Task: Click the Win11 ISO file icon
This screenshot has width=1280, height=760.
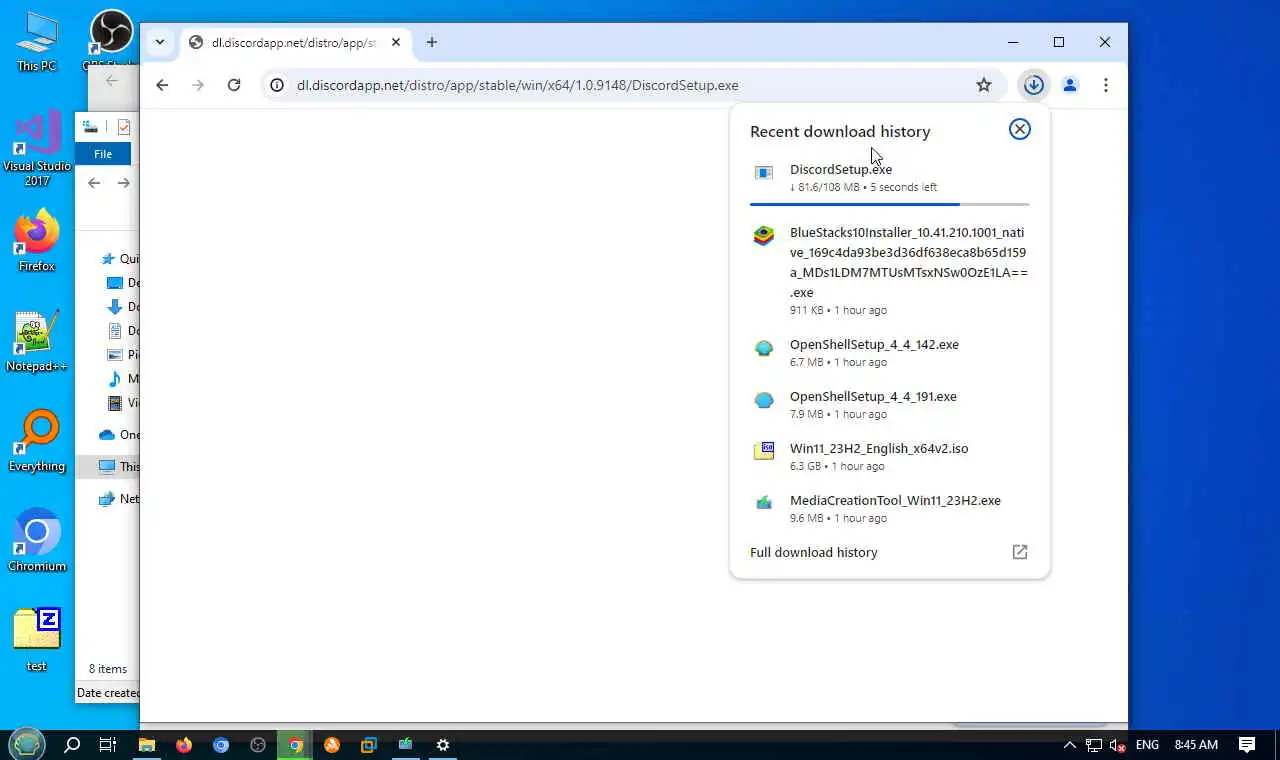Action: point(764,451)
